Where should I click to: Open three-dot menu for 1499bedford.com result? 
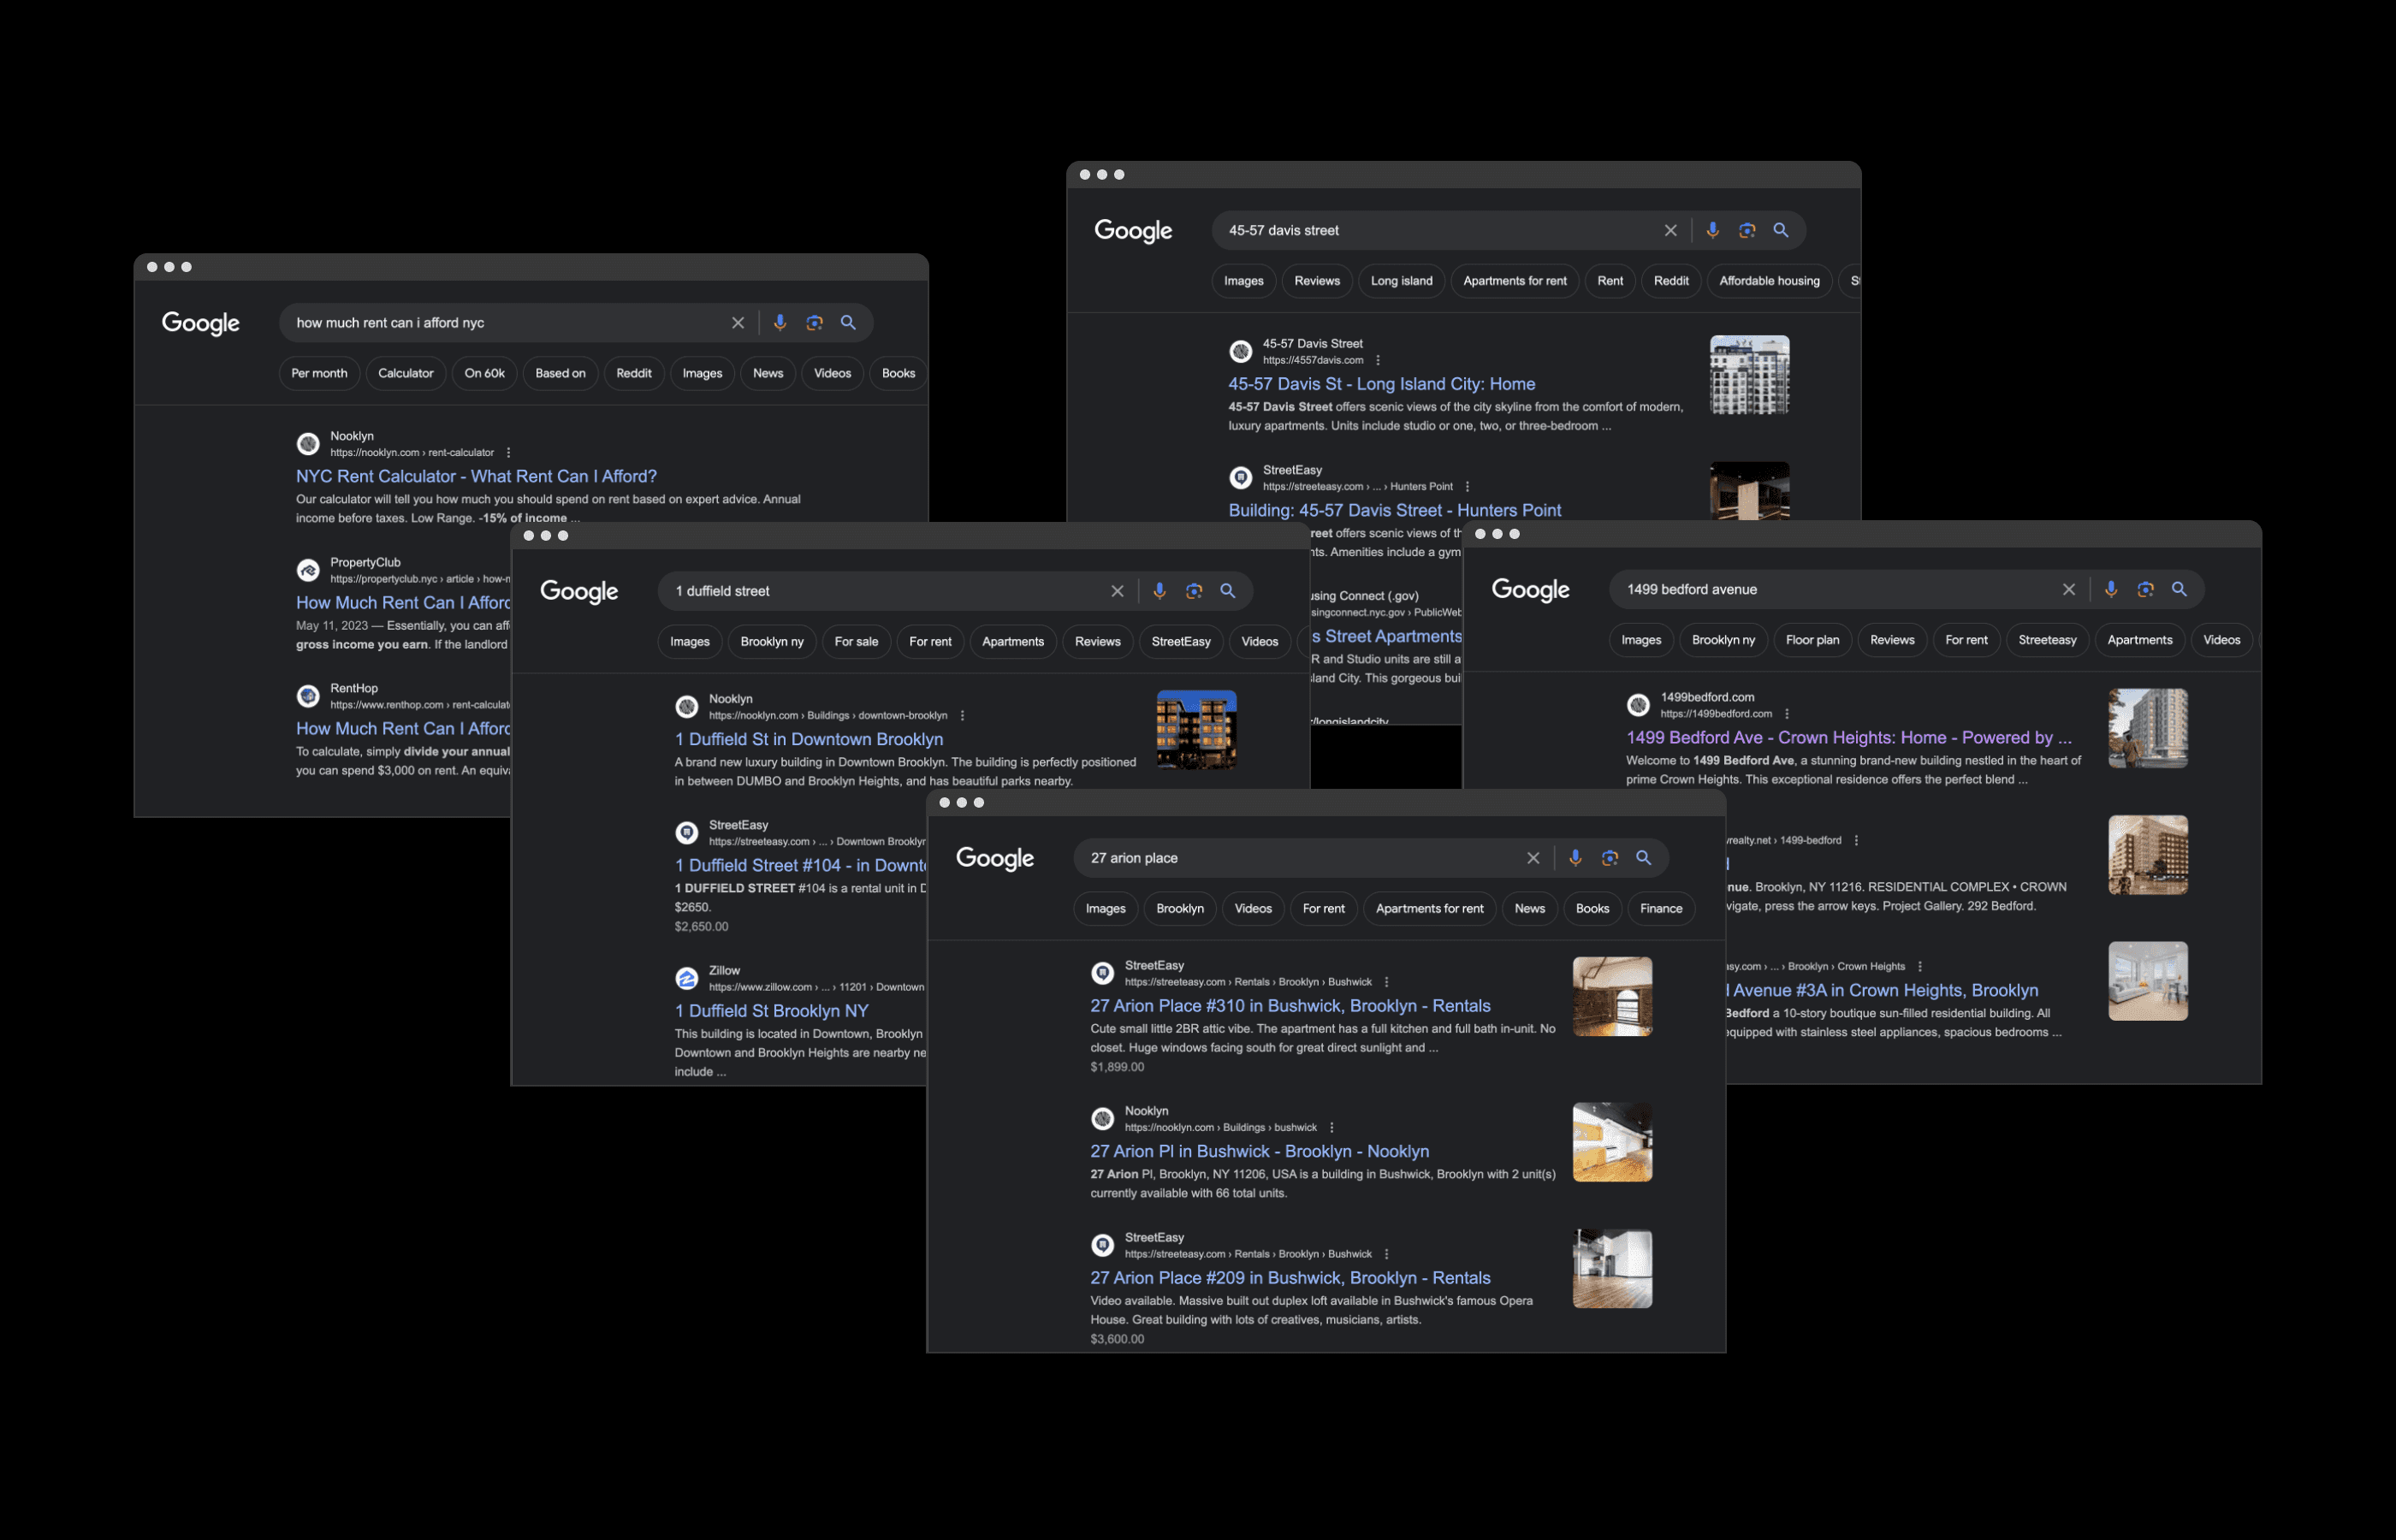tap(1787, 714)
